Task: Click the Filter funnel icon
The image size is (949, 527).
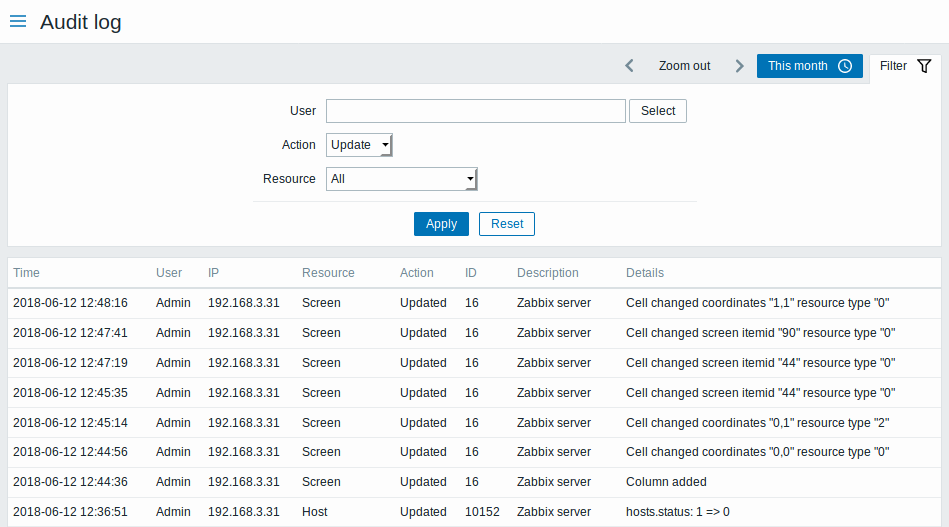Action: [924, 66]
